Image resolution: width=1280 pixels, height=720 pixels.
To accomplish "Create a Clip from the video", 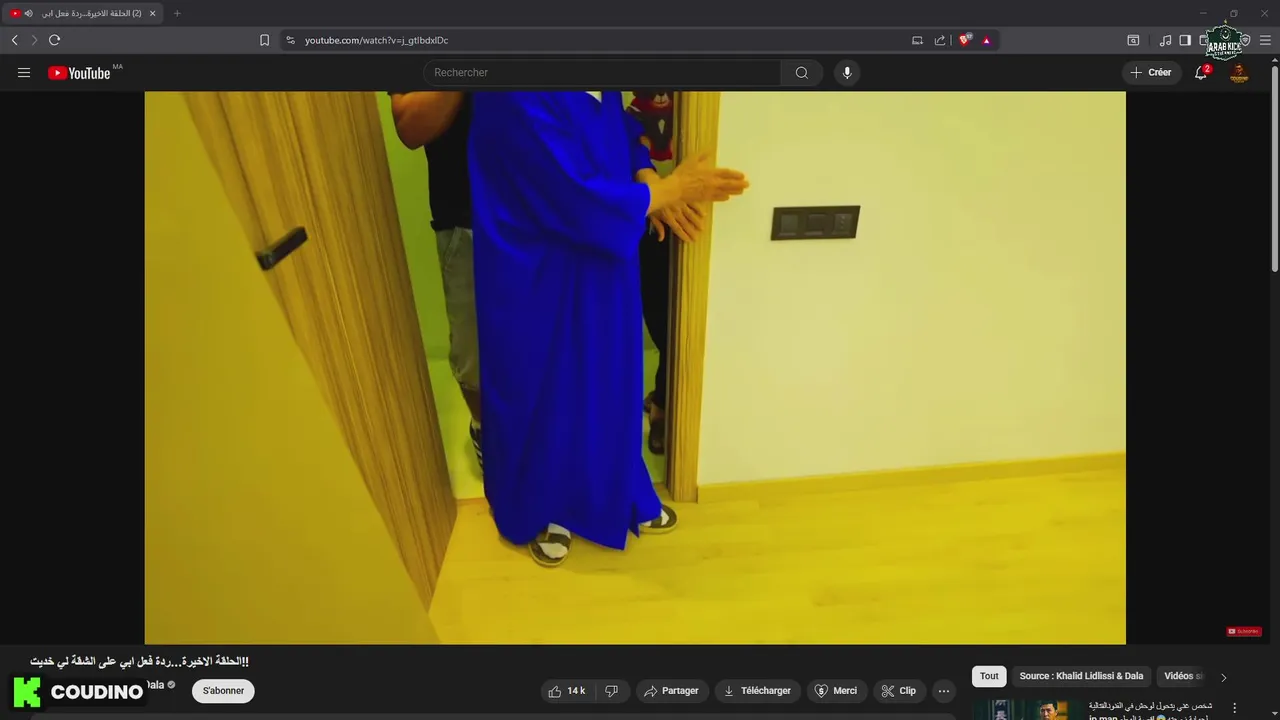I will pyautogui.click(x=898, y=691).
